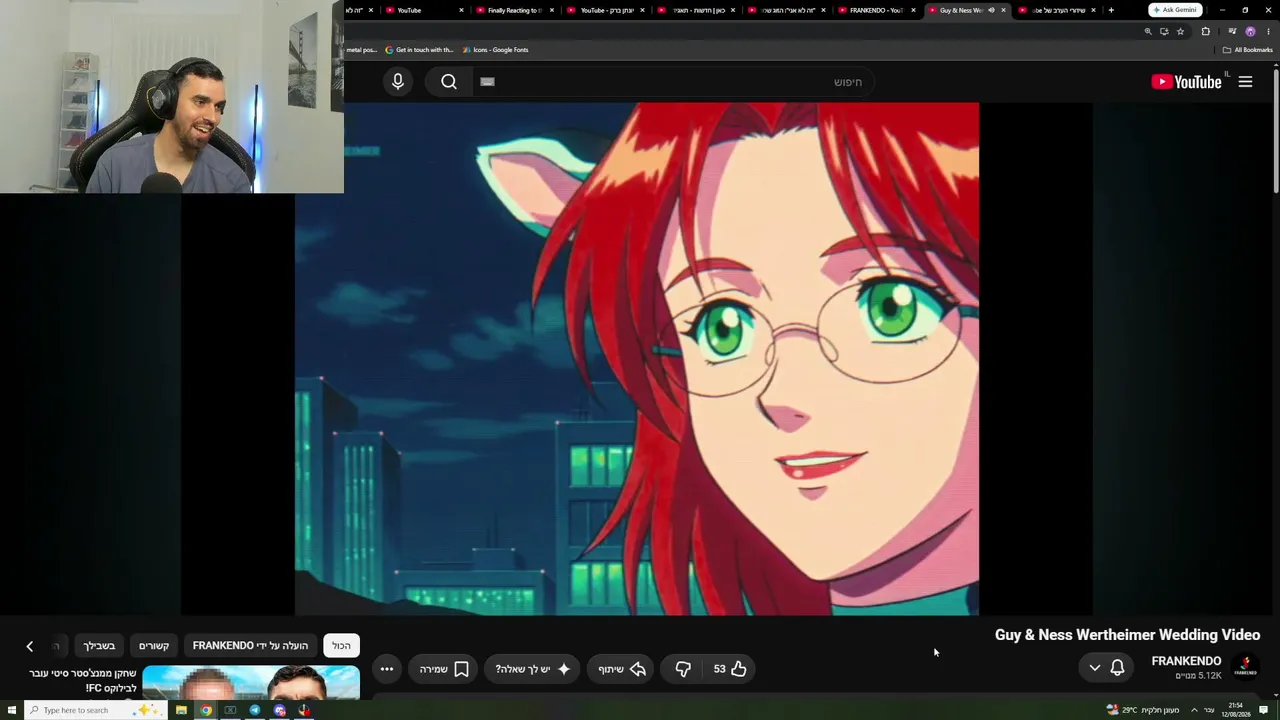This screenshot has height=720, width=1280.
Task: Click the voice search microphone icon
Action: [x=398, y=82]
